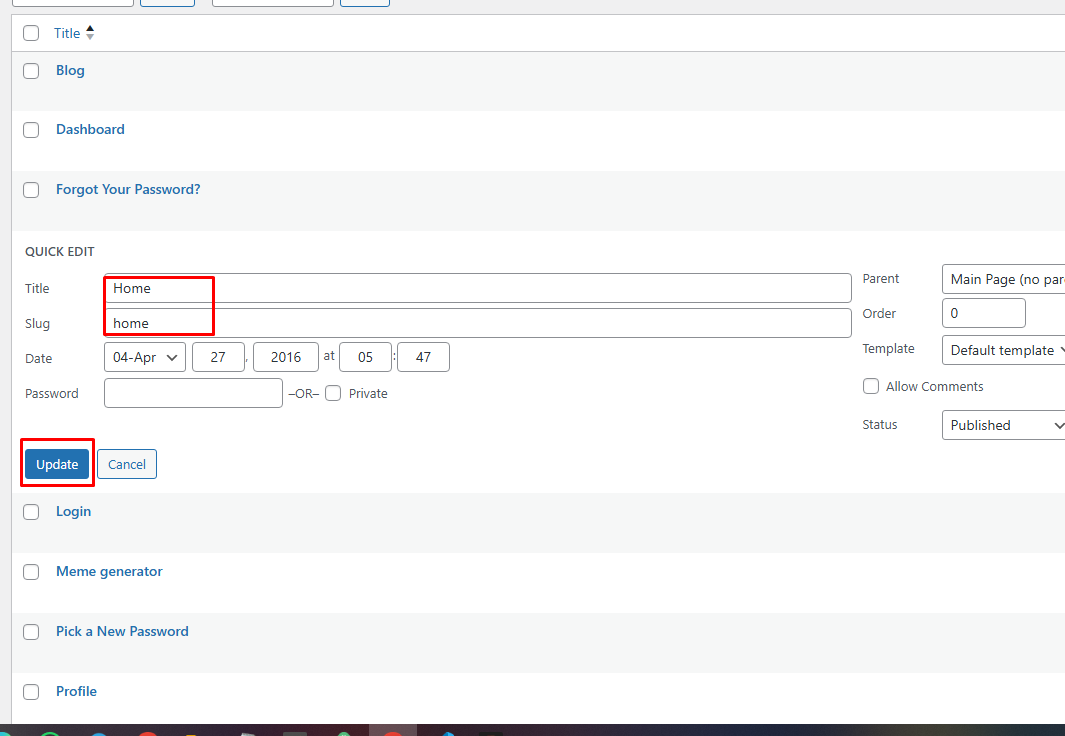The image size is (1065, 736).
Task: Open the Profile page link
Action: [76, 691]
